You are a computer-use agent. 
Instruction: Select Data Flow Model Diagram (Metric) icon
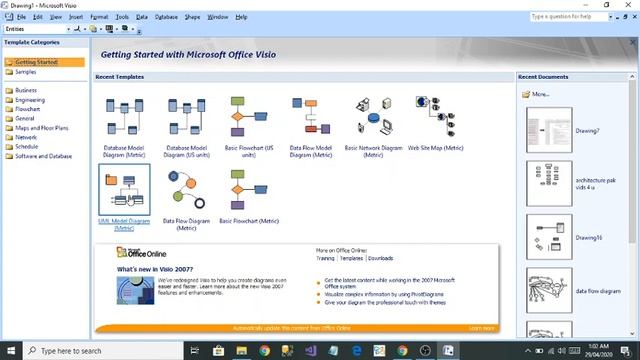311,117
